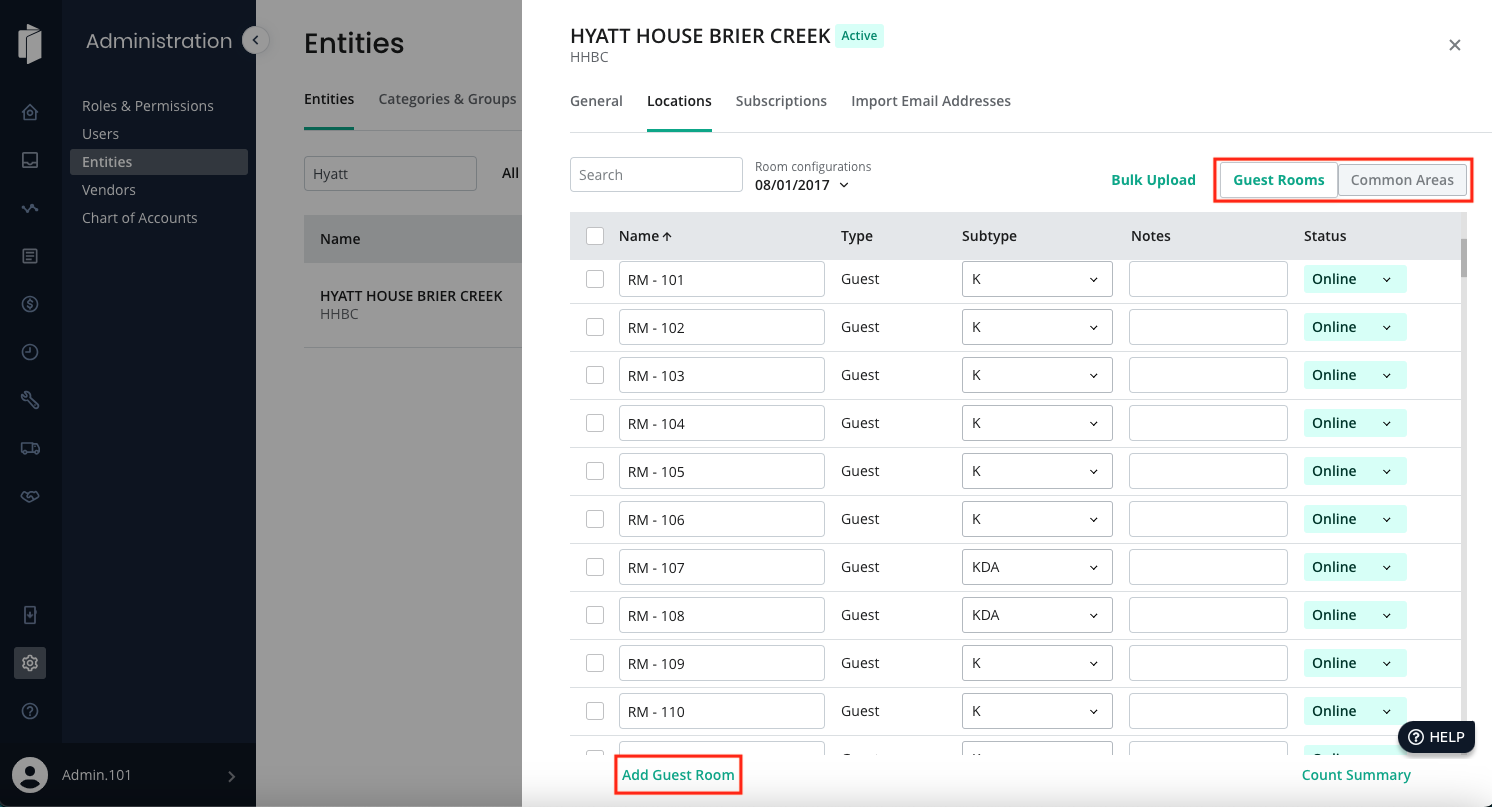Click the Notes field for RM - 103
This screenshot has height=807, width=1492.
pos(1208,375)
